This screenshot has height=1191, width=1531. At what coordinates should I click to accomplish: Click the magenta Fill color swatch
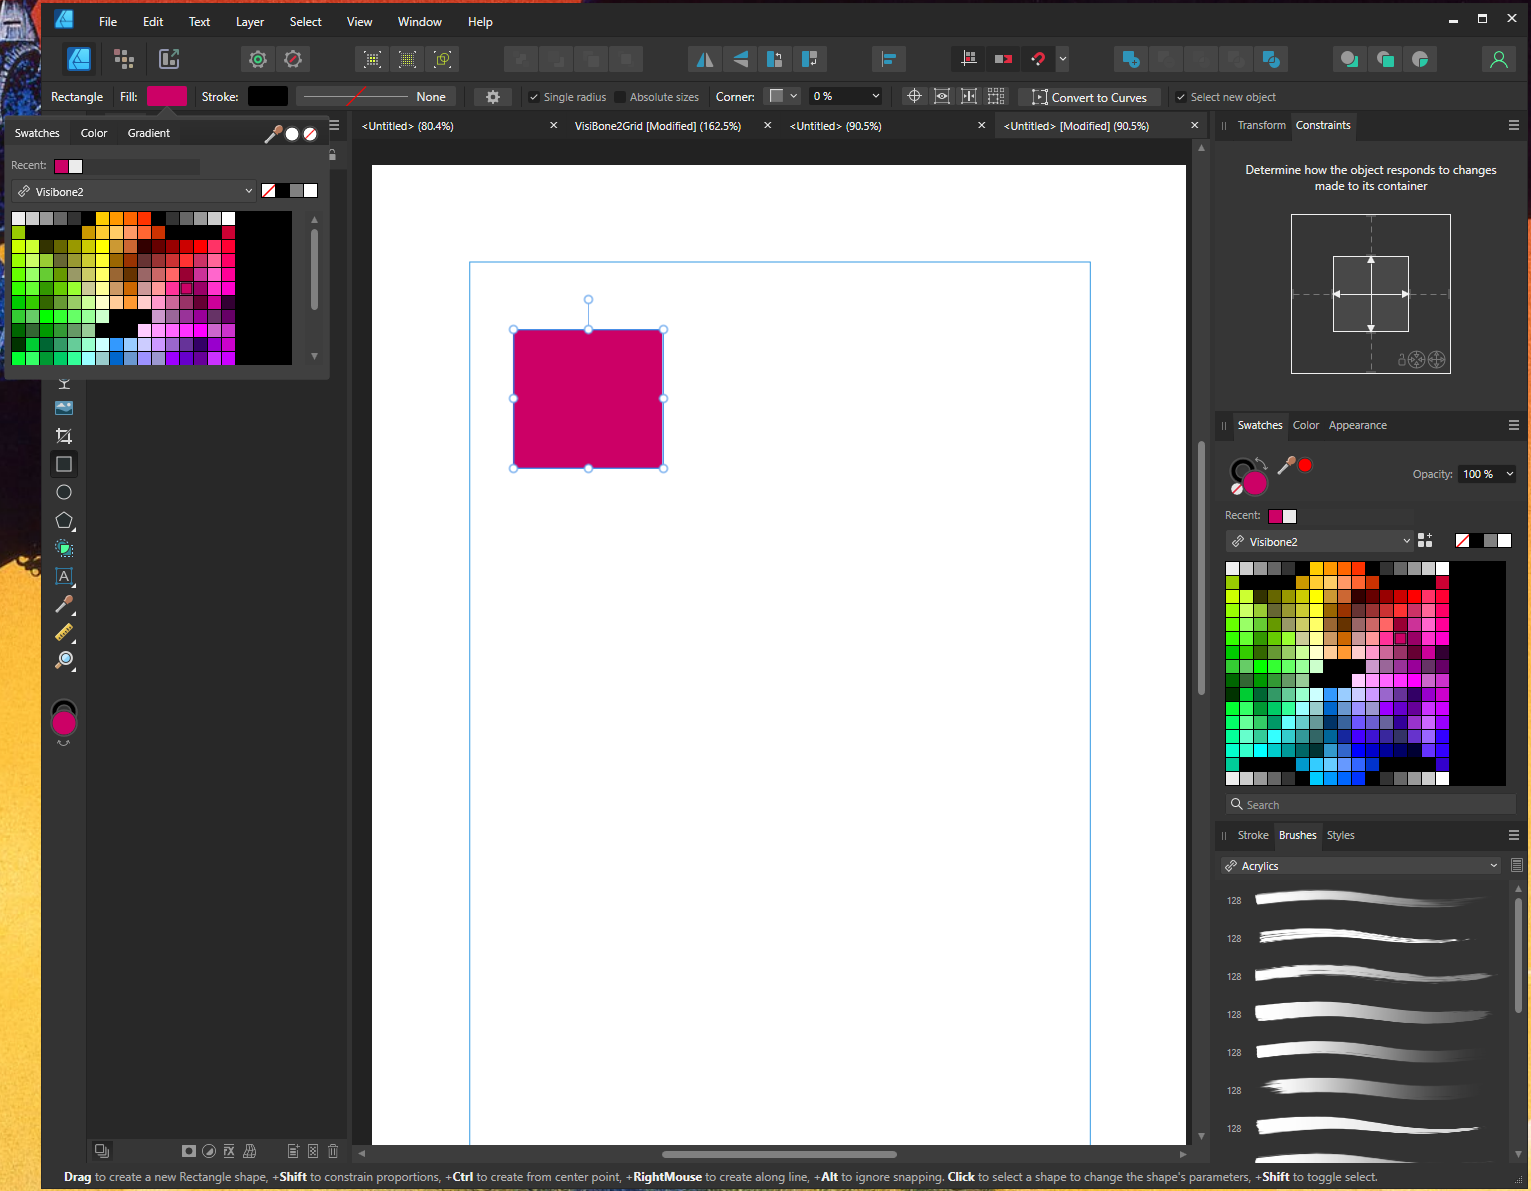point(167,96)
